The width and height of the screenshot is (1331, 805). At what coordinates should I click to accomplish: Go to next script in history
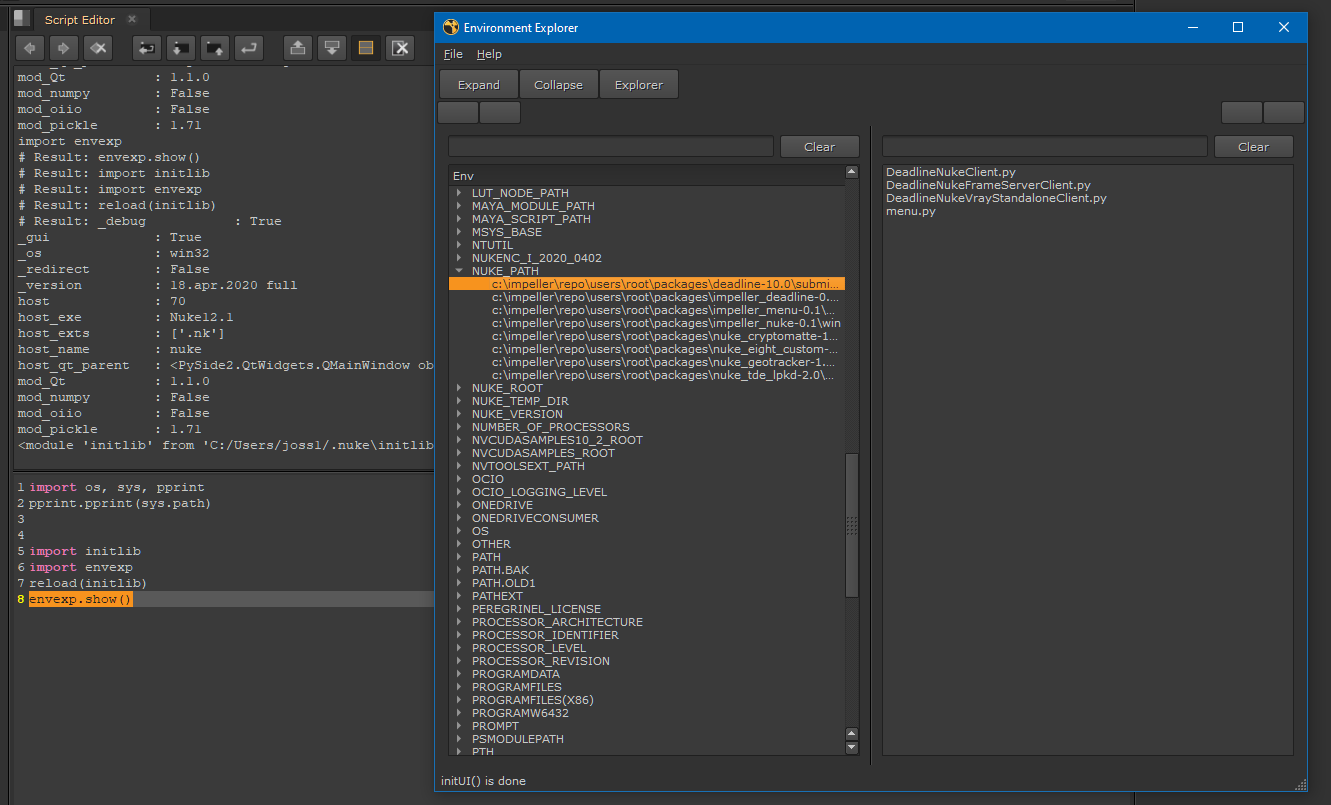(x=64, y=47)
